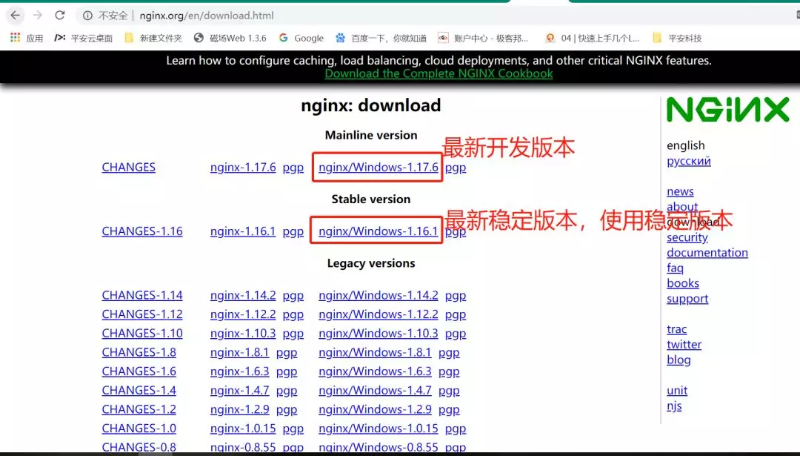Download nginx/Windows-1.16.1 stable
Screen dimensions: 800x456
pos(378,231)
